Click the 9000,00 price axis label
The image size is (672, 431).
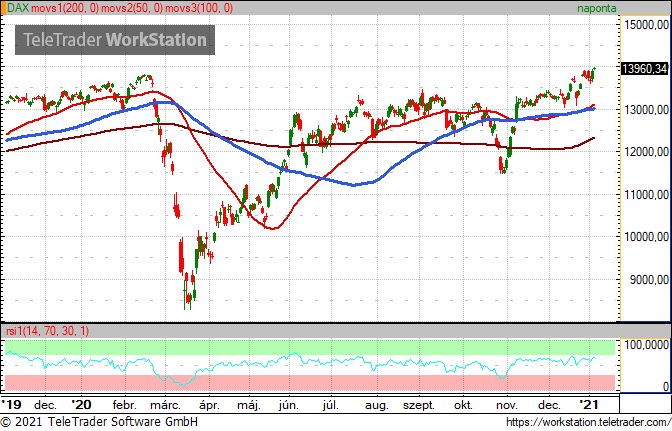click(649, 280)
